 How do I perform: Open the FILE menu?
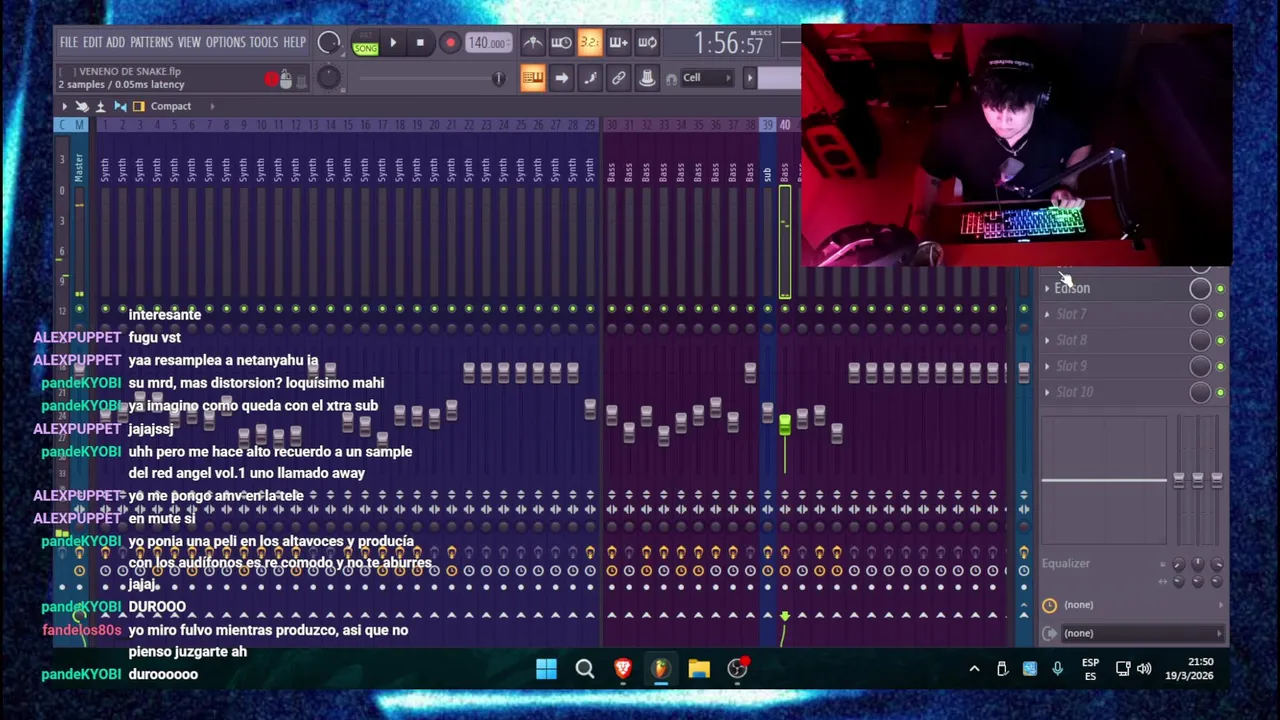[x=68, y=43]
